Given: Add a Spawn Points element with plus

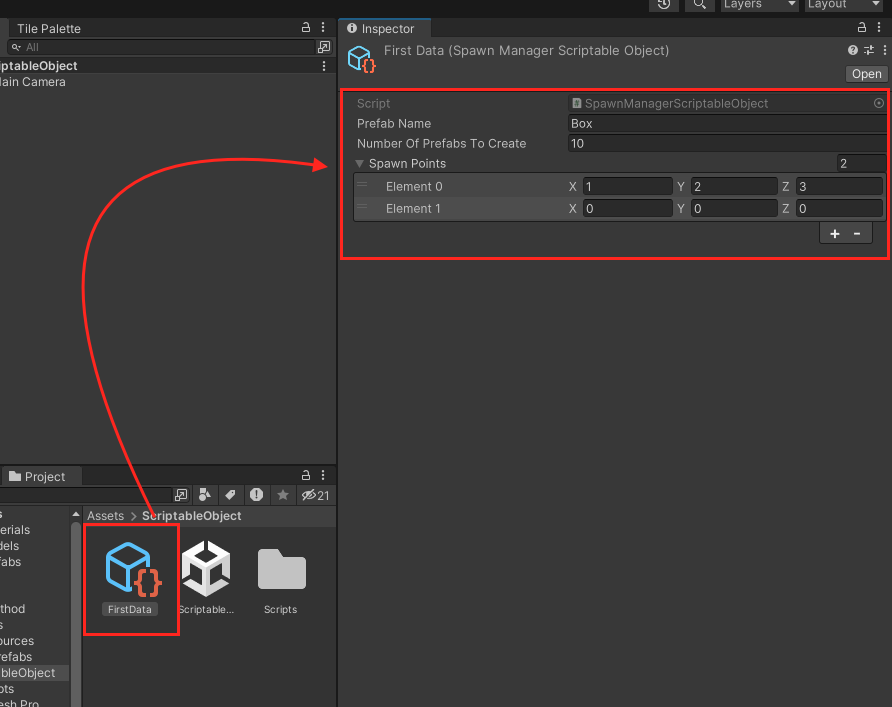Looking at the screenshot, I should [x=835, y=234].
